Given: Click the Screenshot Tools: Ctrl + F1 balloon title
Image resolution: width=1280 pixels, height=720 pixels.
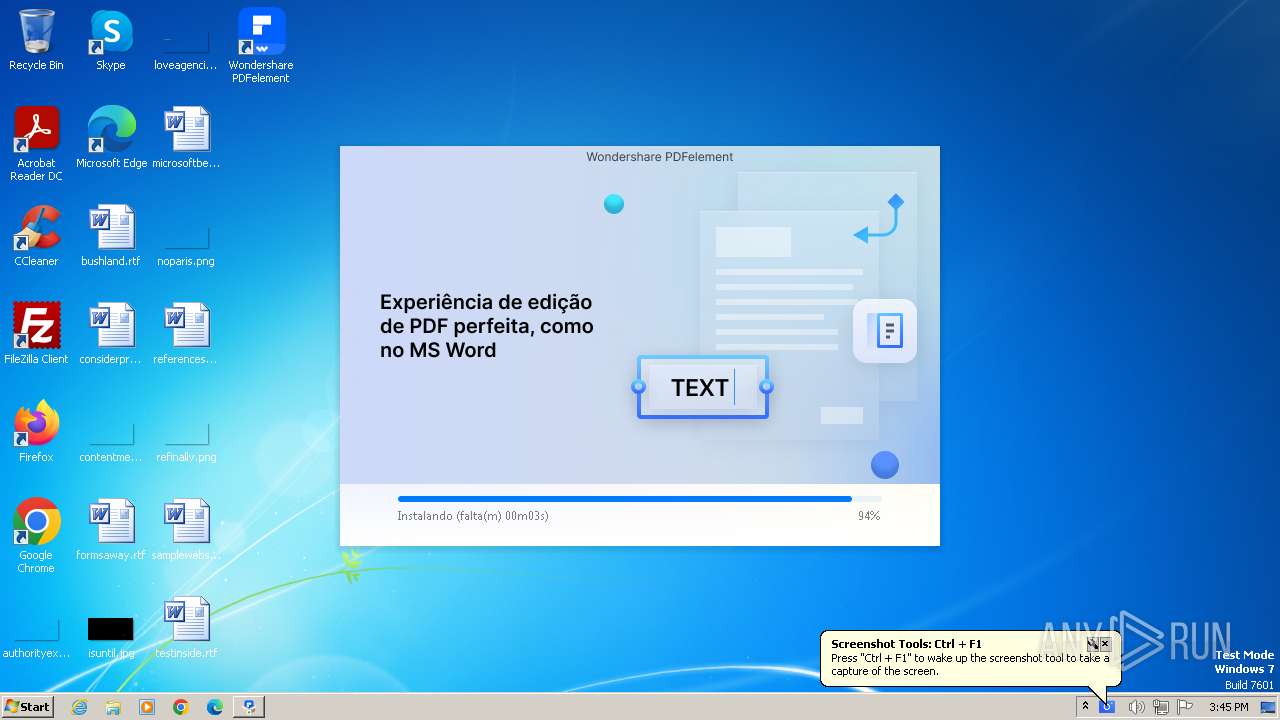Looking at the screenshot, I should click(906, 644).
